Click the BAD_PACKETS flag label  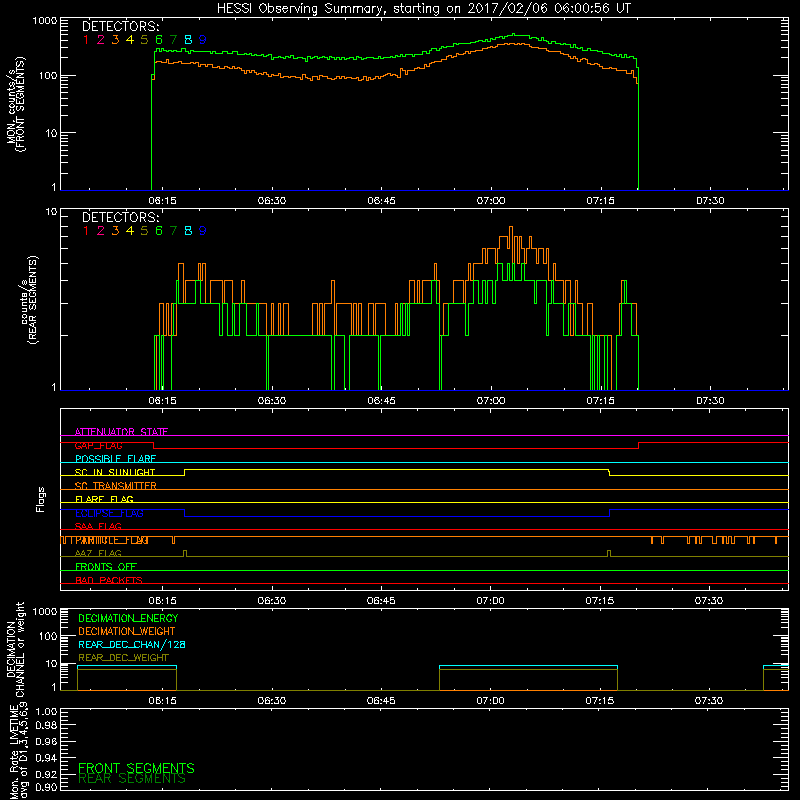coord(109,580)
